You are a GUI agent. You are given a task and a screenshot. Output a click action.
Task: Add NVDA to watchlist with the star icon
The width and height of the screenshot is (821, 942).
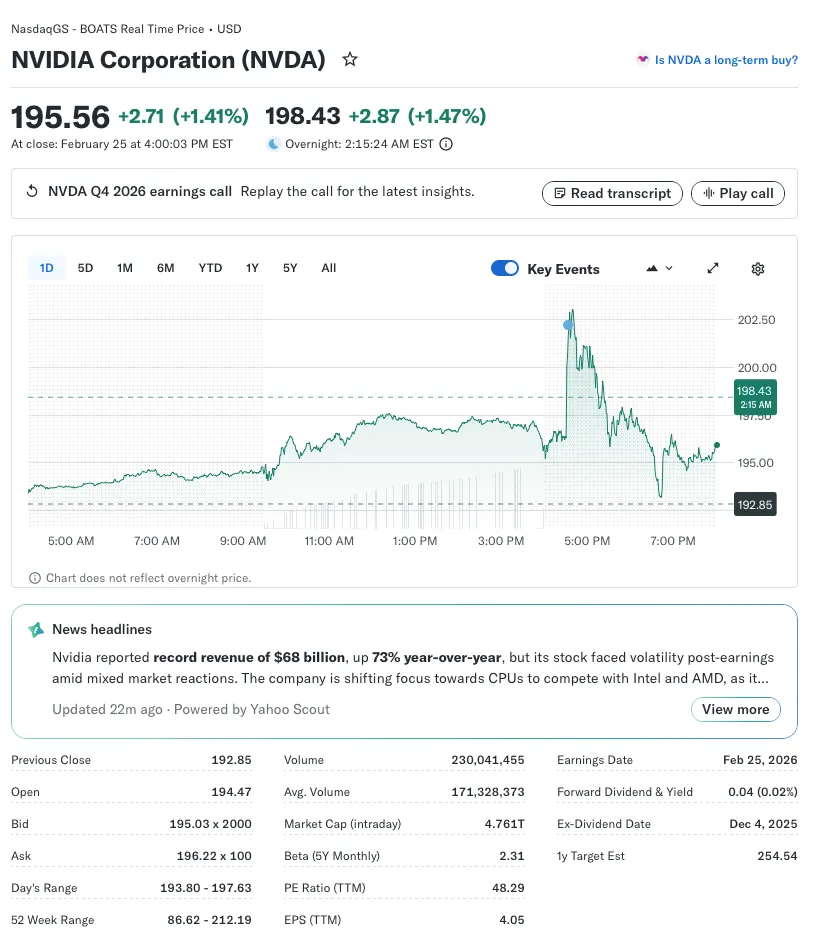tap(350, 60)
